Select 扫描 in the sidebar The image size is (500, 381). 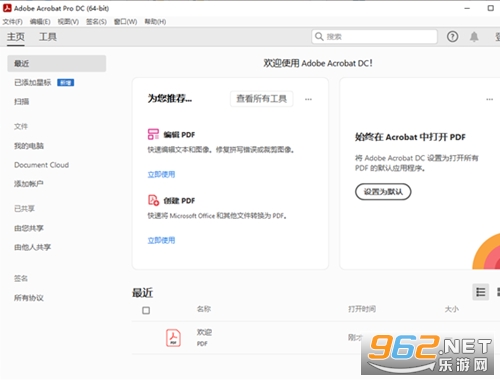22,101
